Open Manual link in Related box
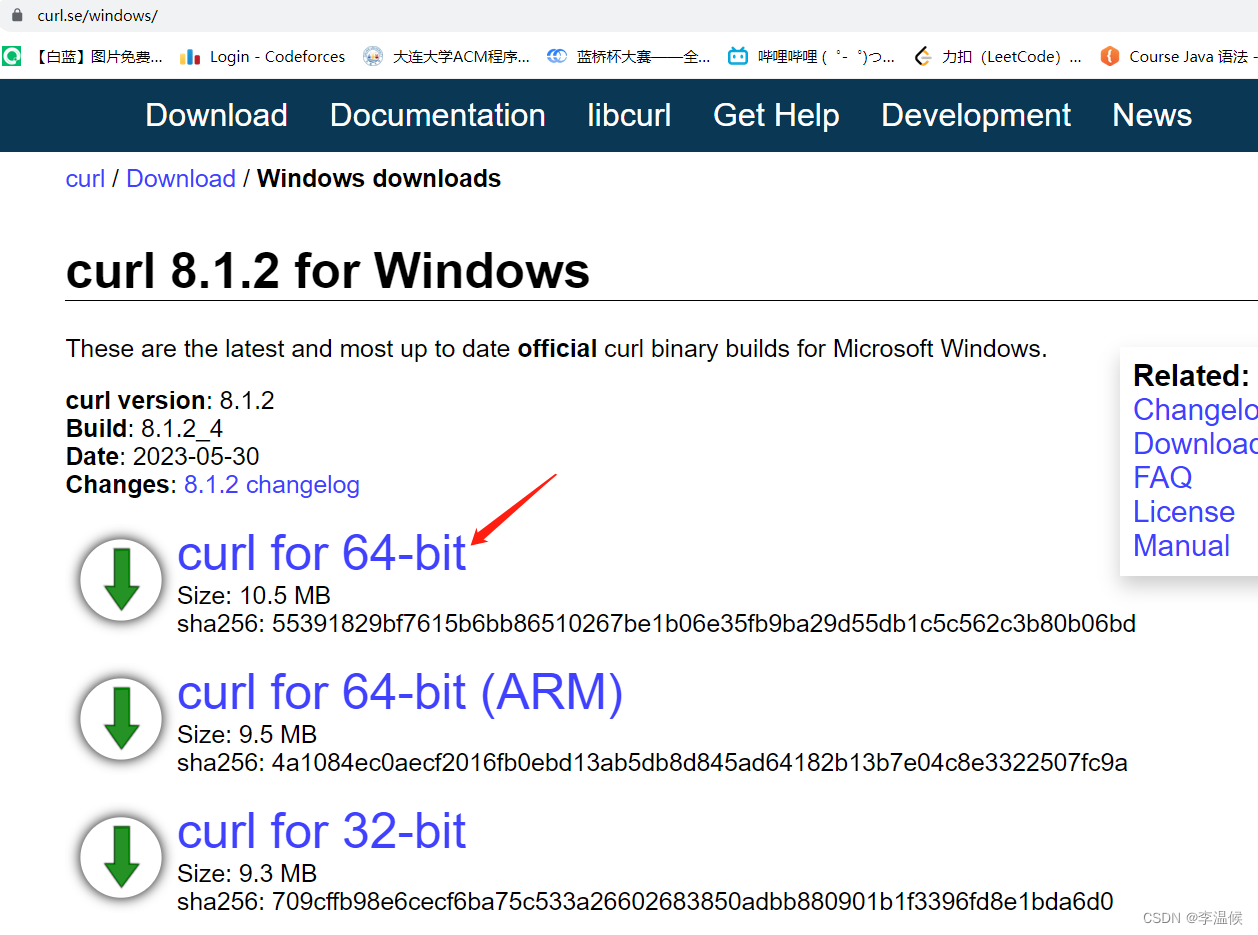The image size is (1258, 935). click(1182, 546)
